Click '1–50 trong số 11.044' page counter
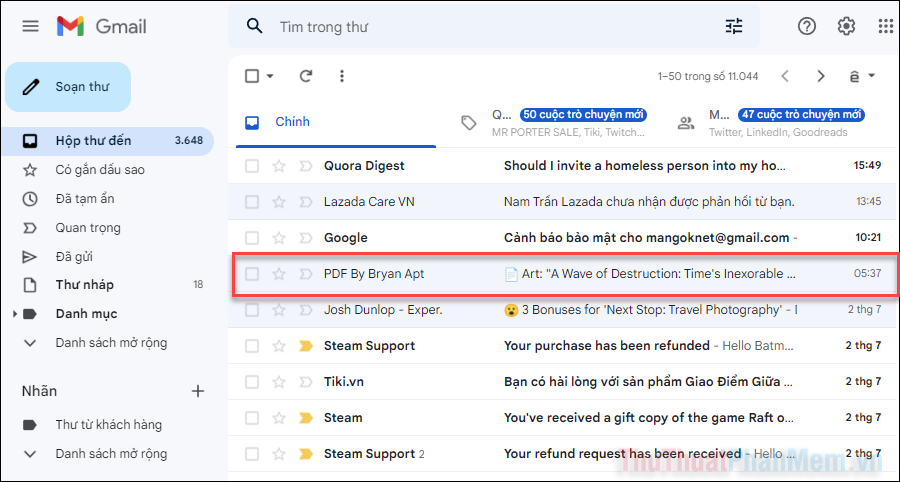The height and width of the screenshot is (482, 900). point(708,76)
